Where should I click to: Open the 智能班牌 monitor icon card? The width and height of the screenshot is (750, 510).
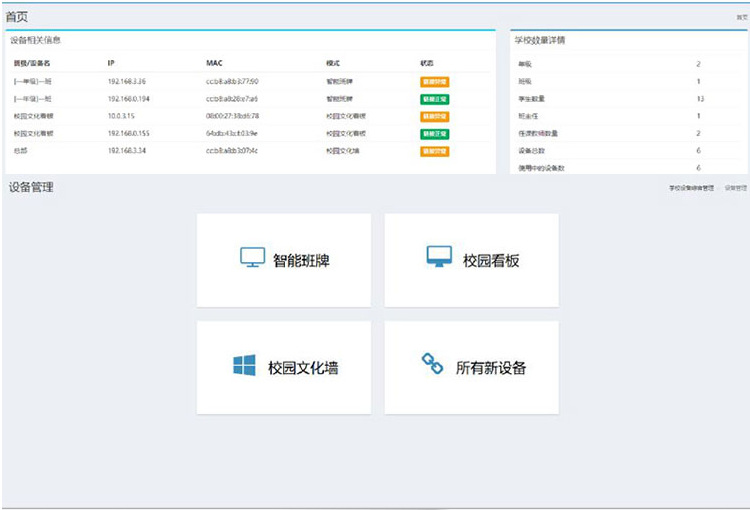[284, 260]
